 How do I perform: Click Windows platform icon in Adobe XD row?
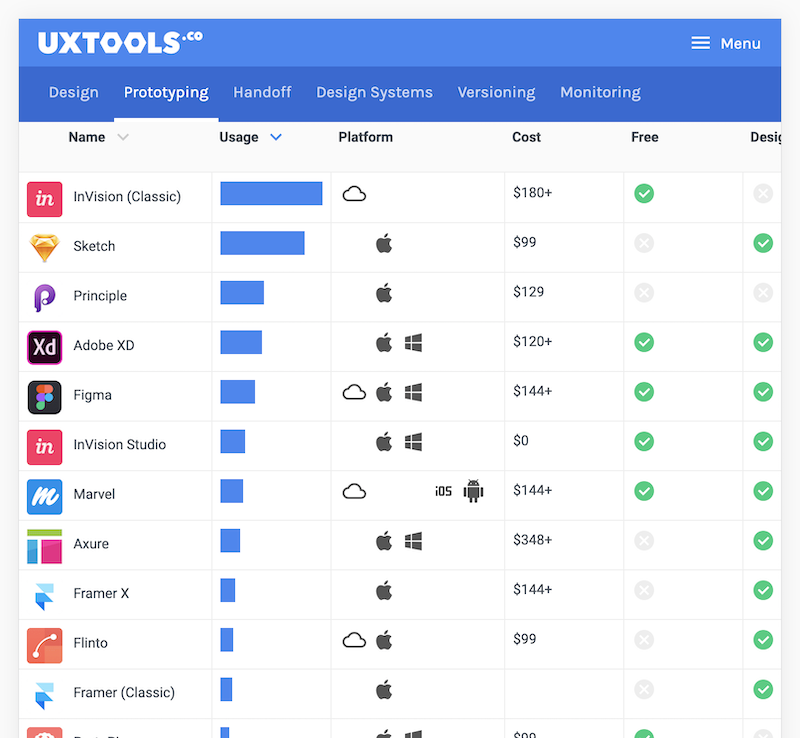point(413,342)
